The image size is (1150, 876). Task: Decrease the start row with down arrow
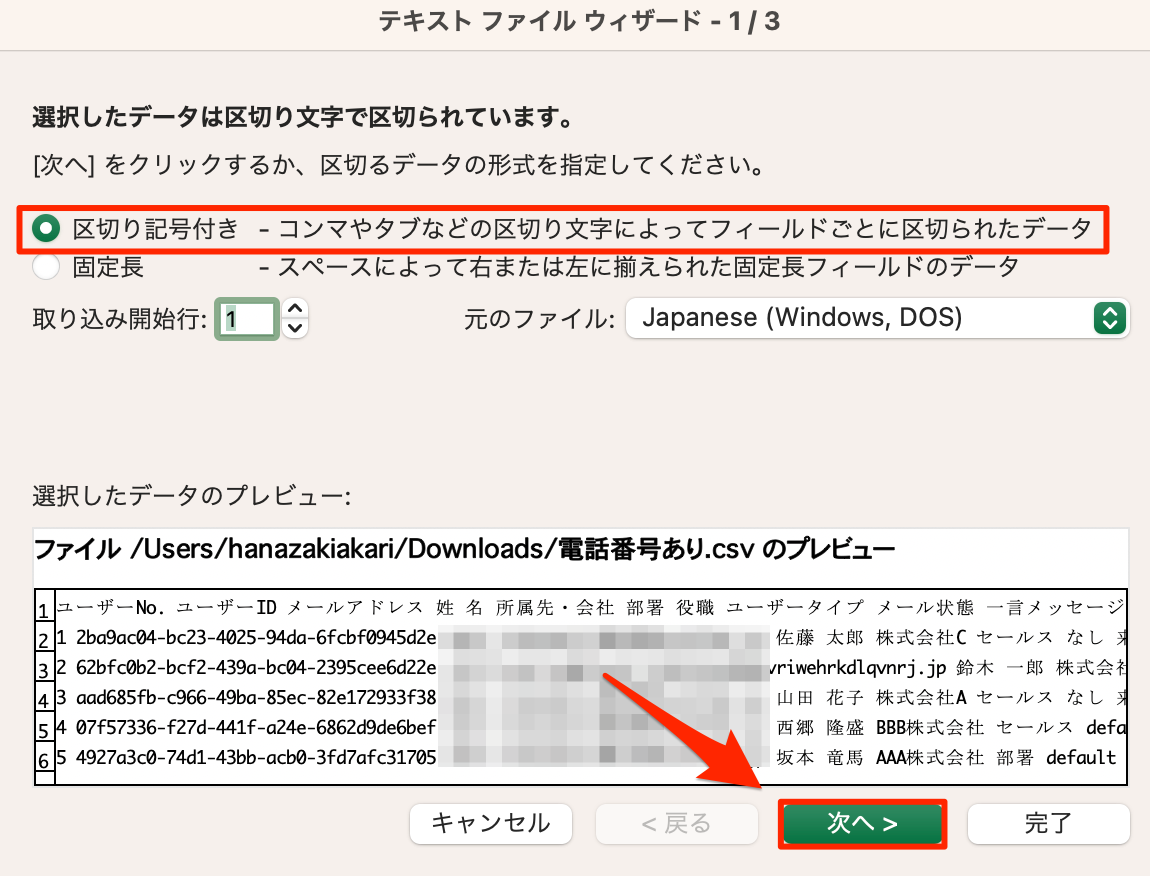(x=296, y=329)
